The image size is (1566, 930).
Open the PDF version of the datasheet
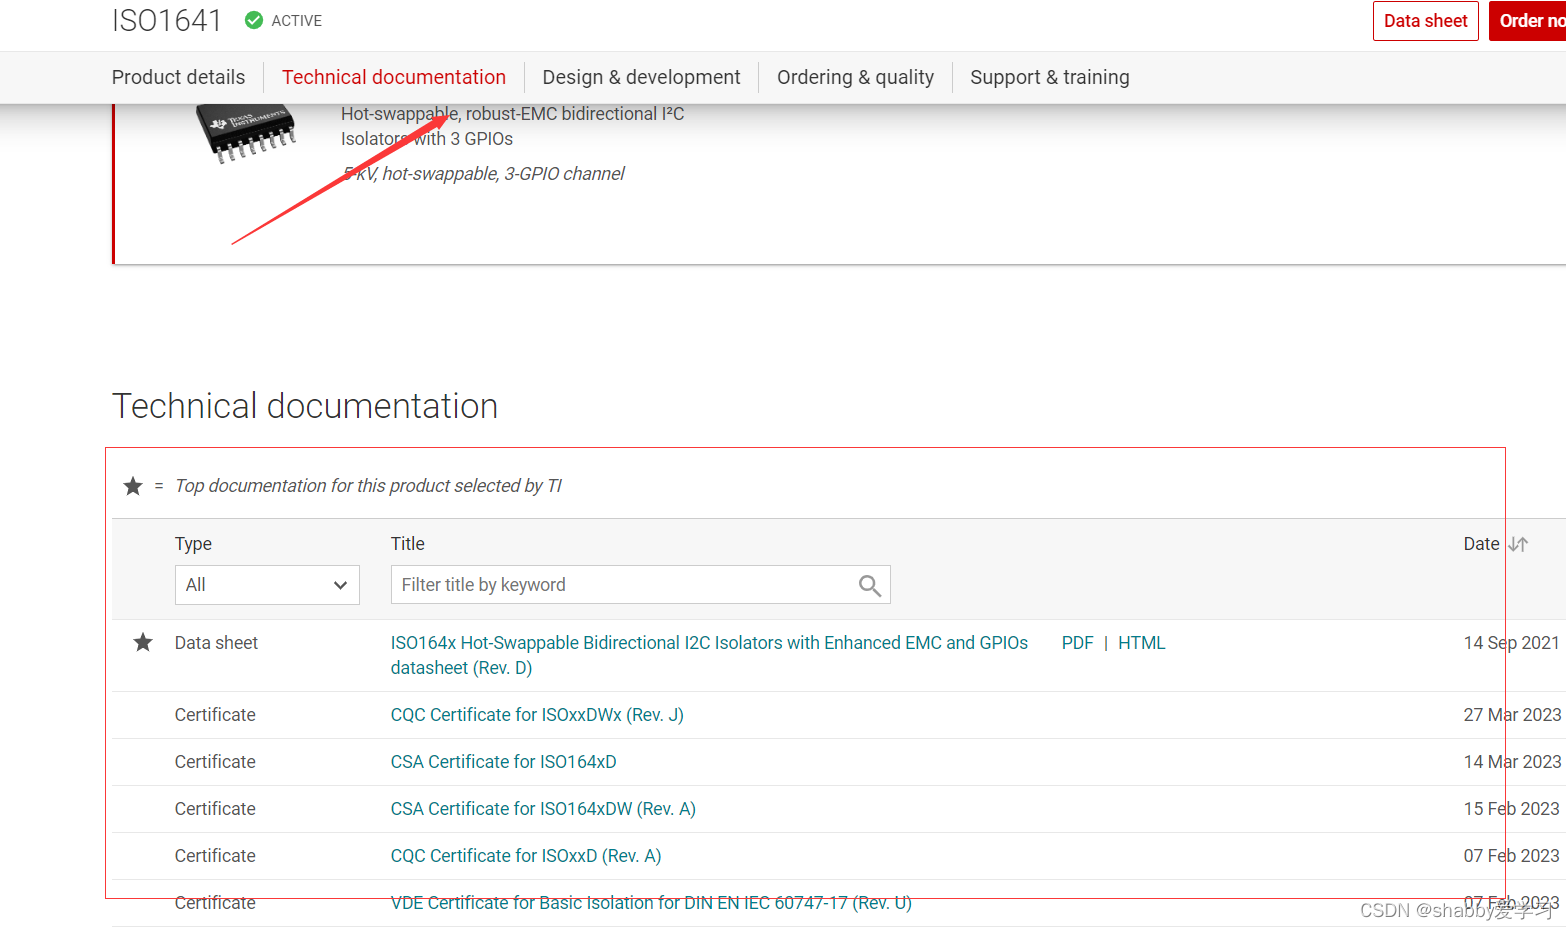click(1077, 643)
